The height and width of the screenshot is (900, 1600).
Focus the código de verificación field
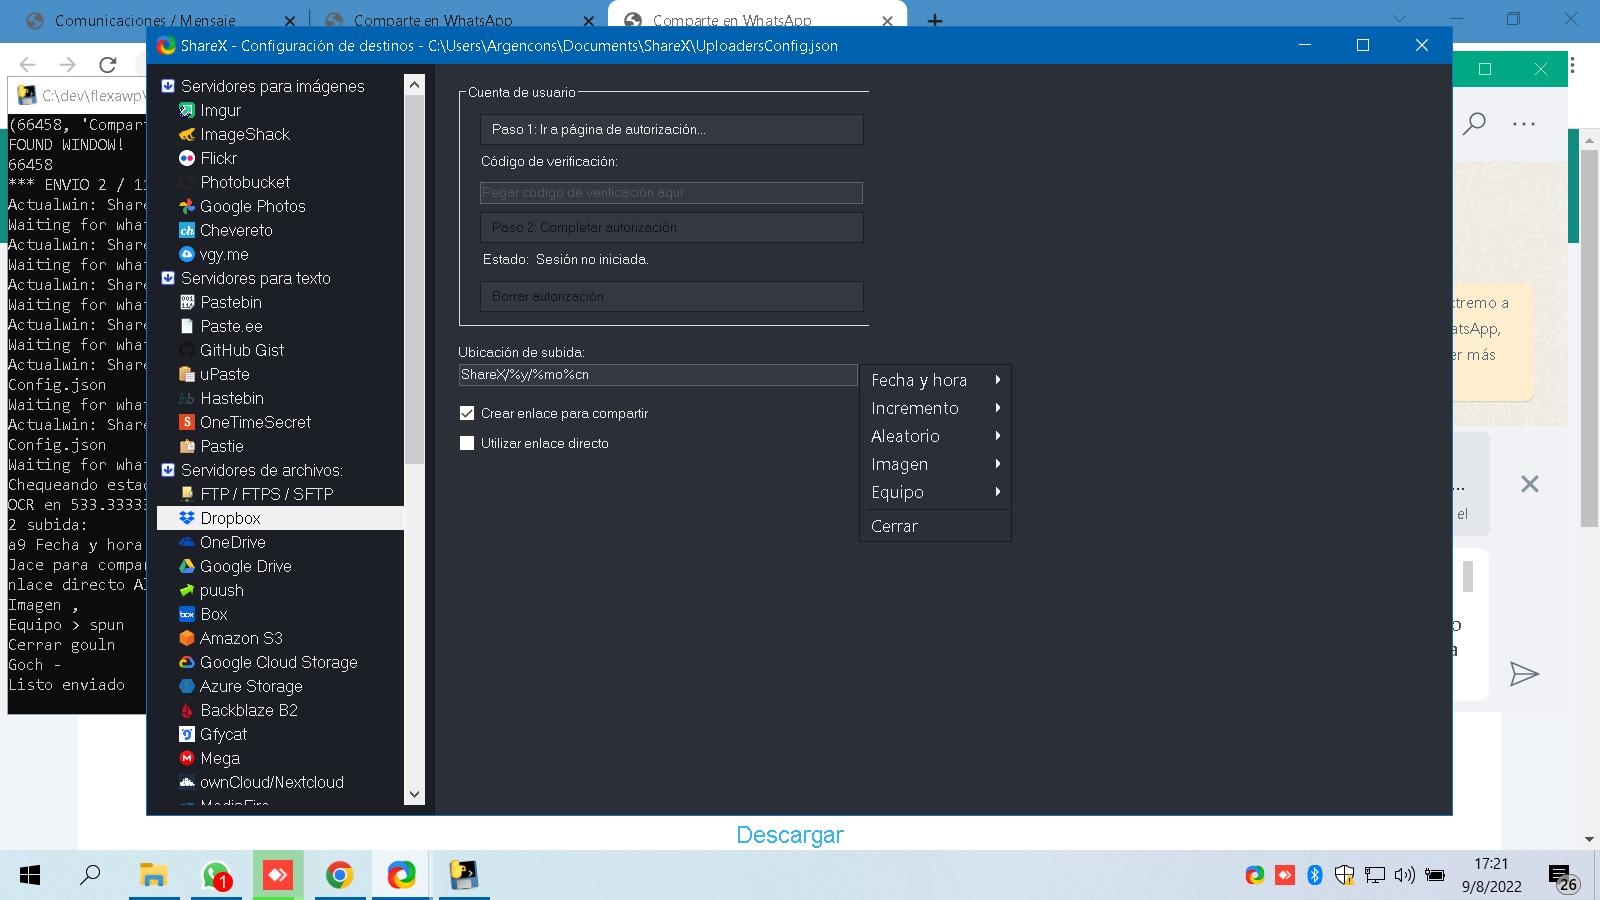coord(671,192)
